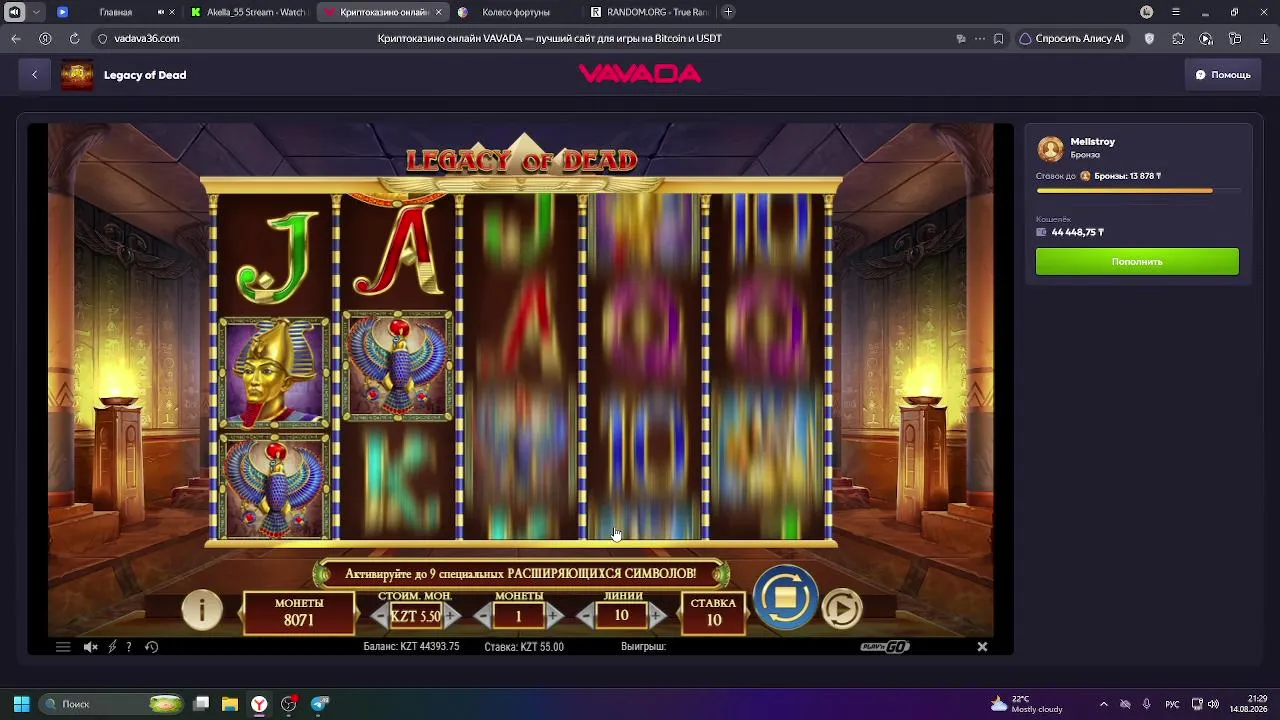1280x720 pixels.
Task: Click the page translate icon in address bar
Action: click(x=961, y=38)
